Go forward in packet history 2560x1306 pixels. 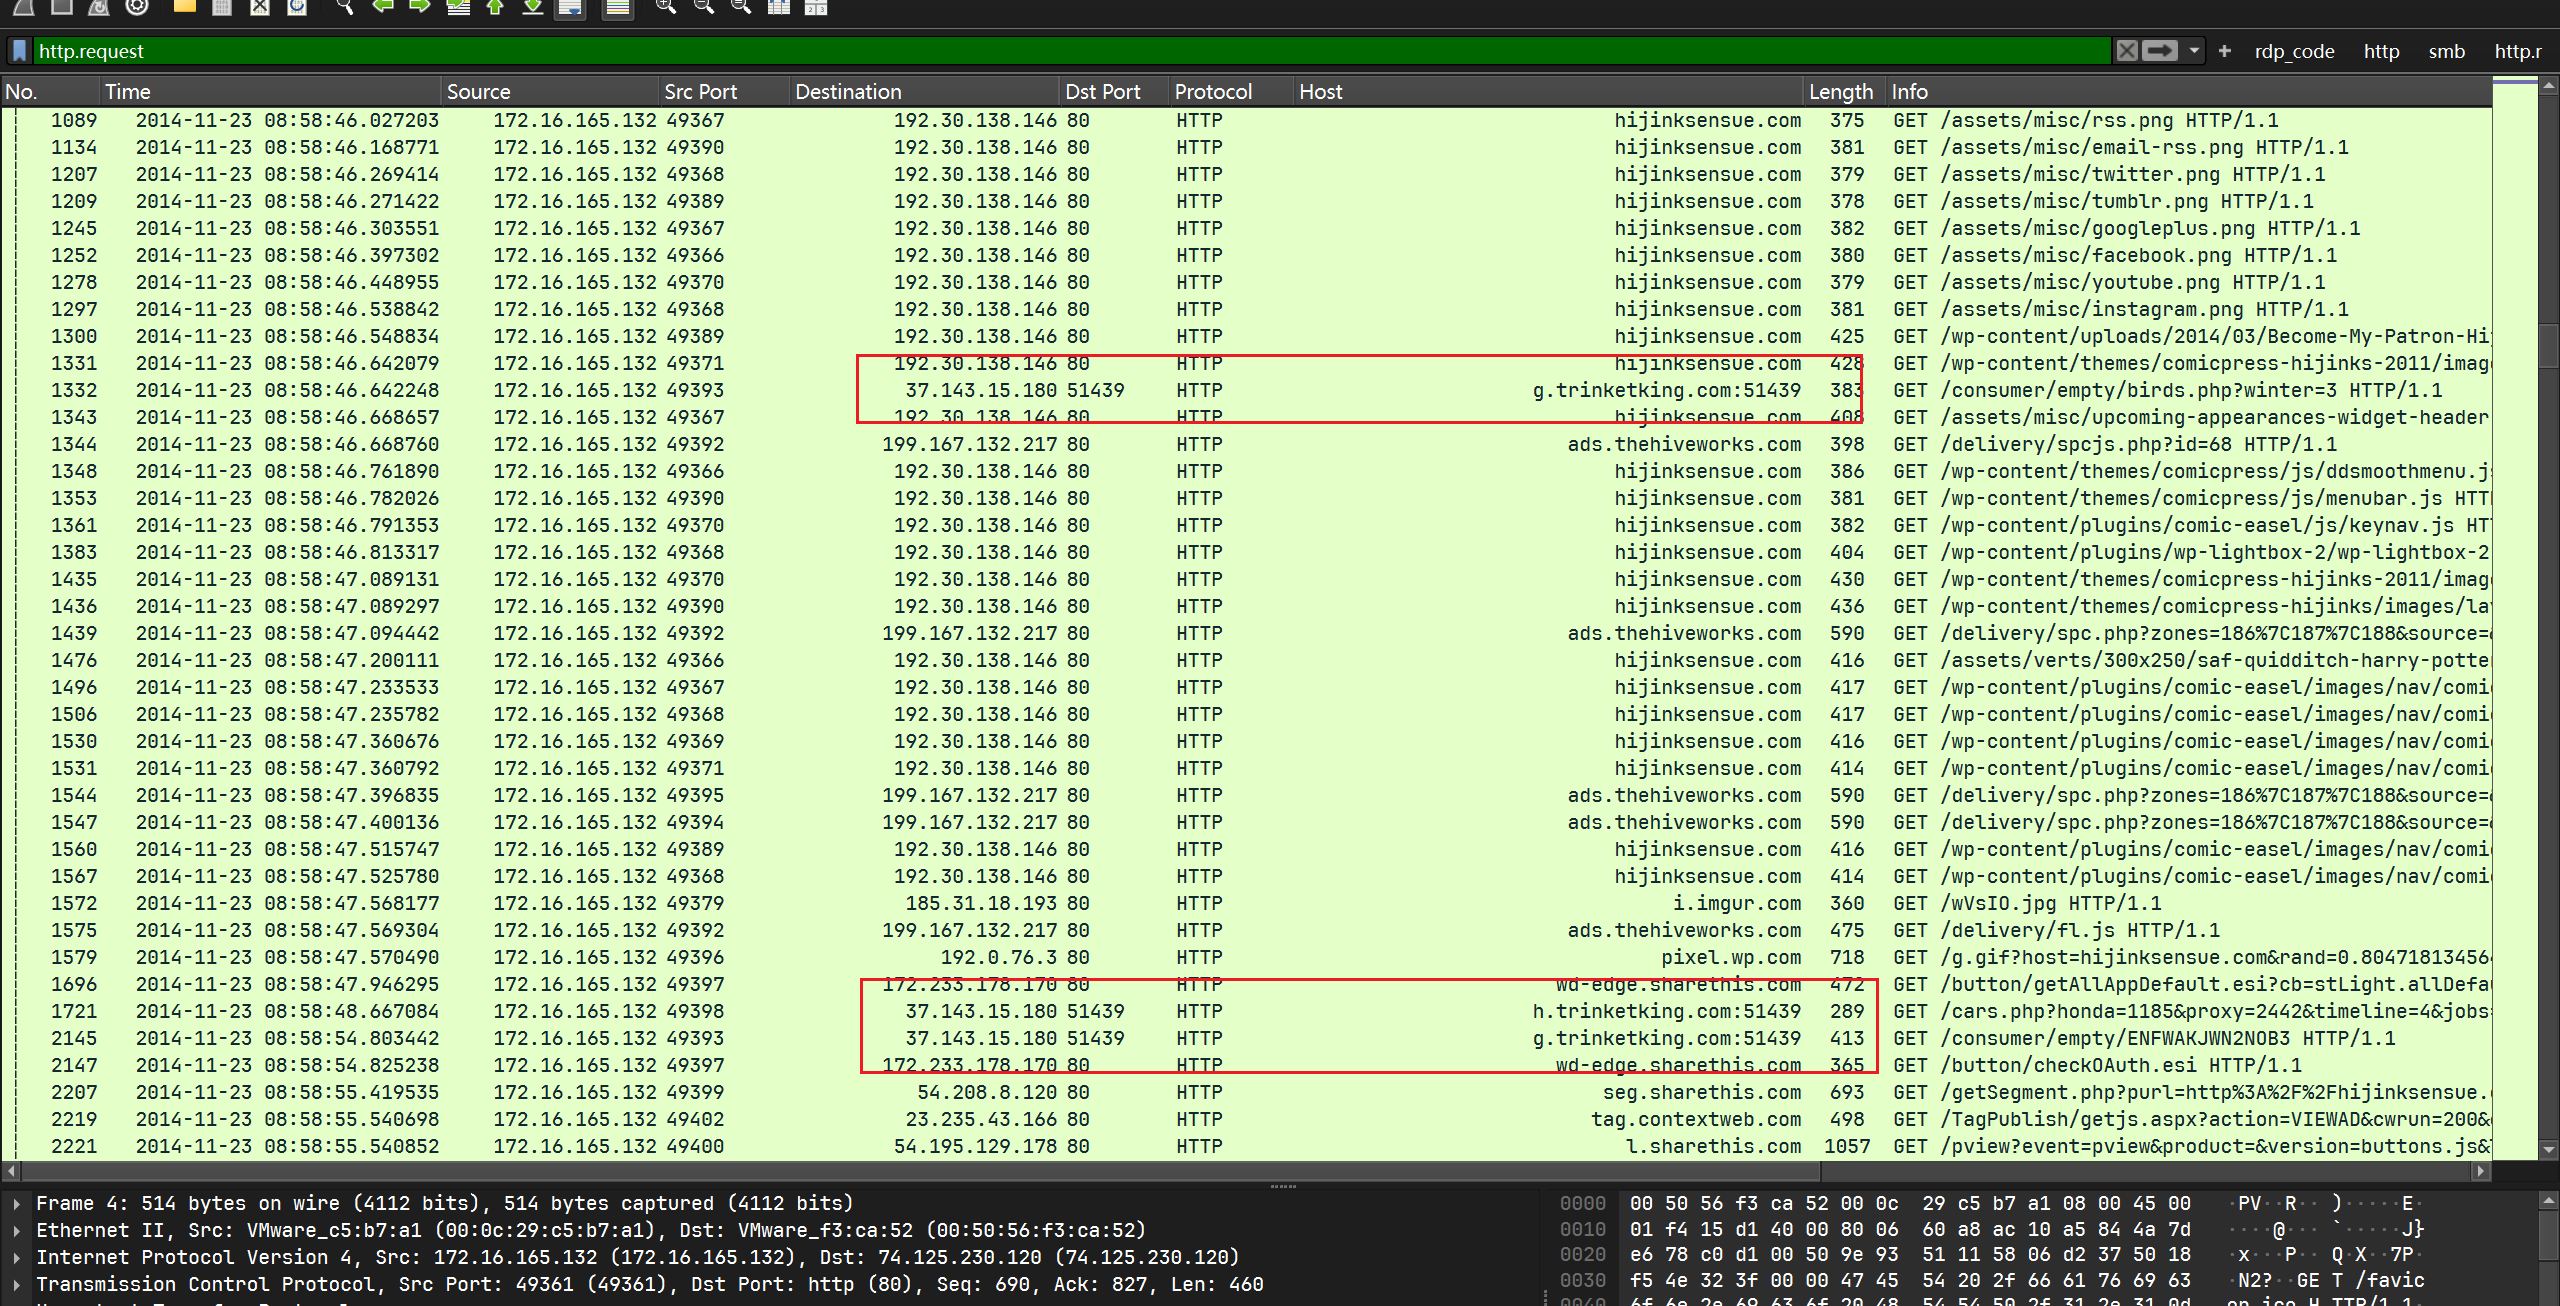pyautogui.click(x=420, y=7)
